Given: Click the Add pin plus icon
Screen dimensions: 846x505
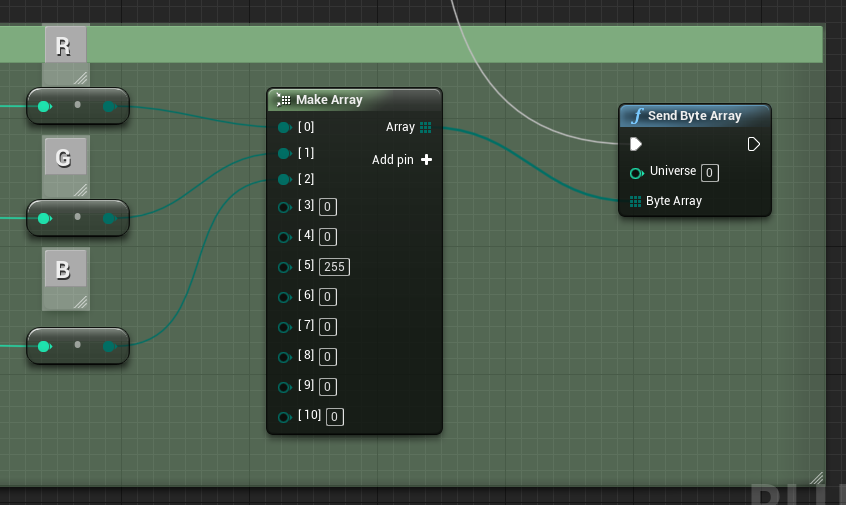Looking at the screenshot, I should (x=426, y=160).
